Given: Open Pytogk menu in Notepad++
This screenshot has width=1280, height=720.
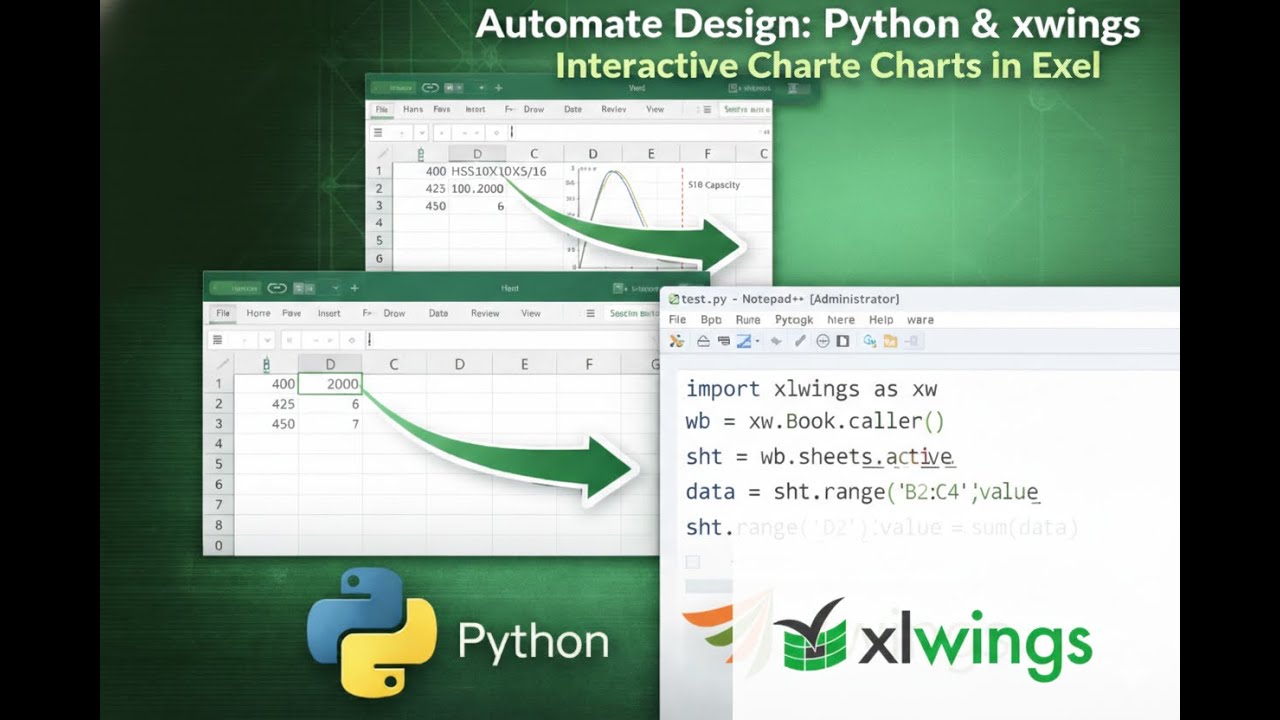Looking at the screenshot, I should coord(794,320).
